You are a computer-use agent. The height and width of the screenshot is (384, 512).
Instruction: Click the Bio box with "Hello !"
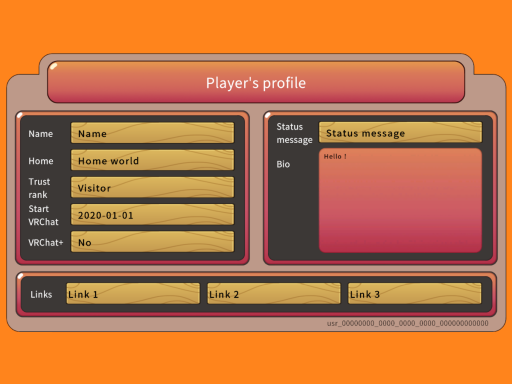coord(400,200)
